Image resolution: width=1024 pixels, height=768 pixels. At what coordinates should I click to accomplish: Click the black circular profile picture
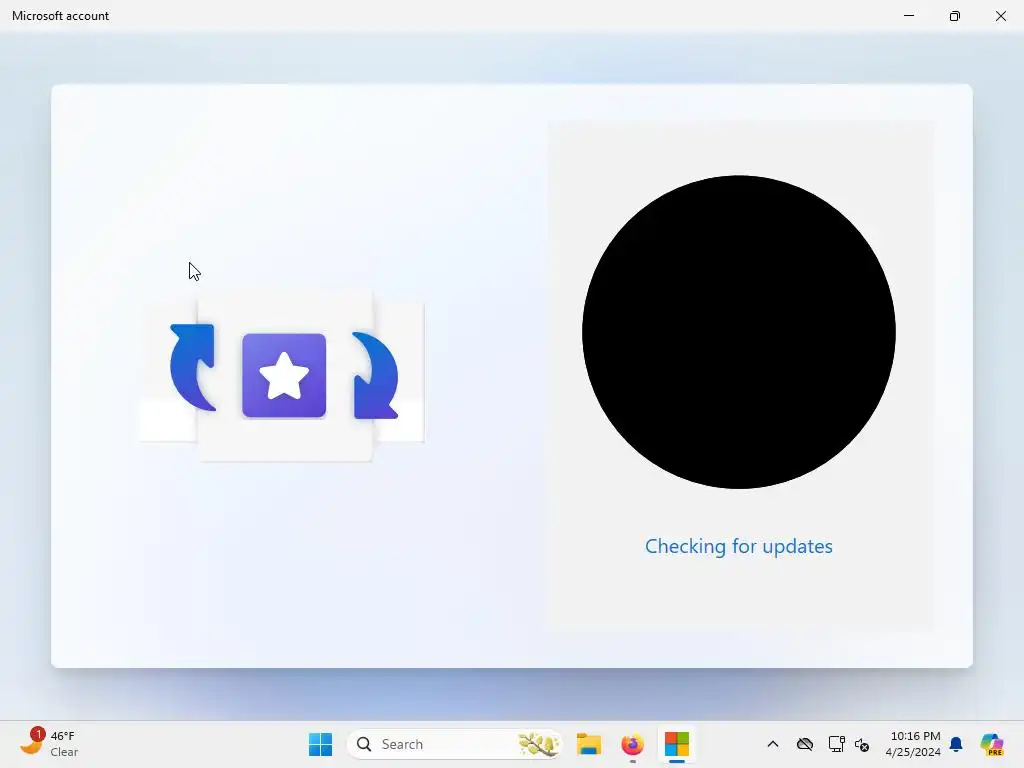coord(739,332)
